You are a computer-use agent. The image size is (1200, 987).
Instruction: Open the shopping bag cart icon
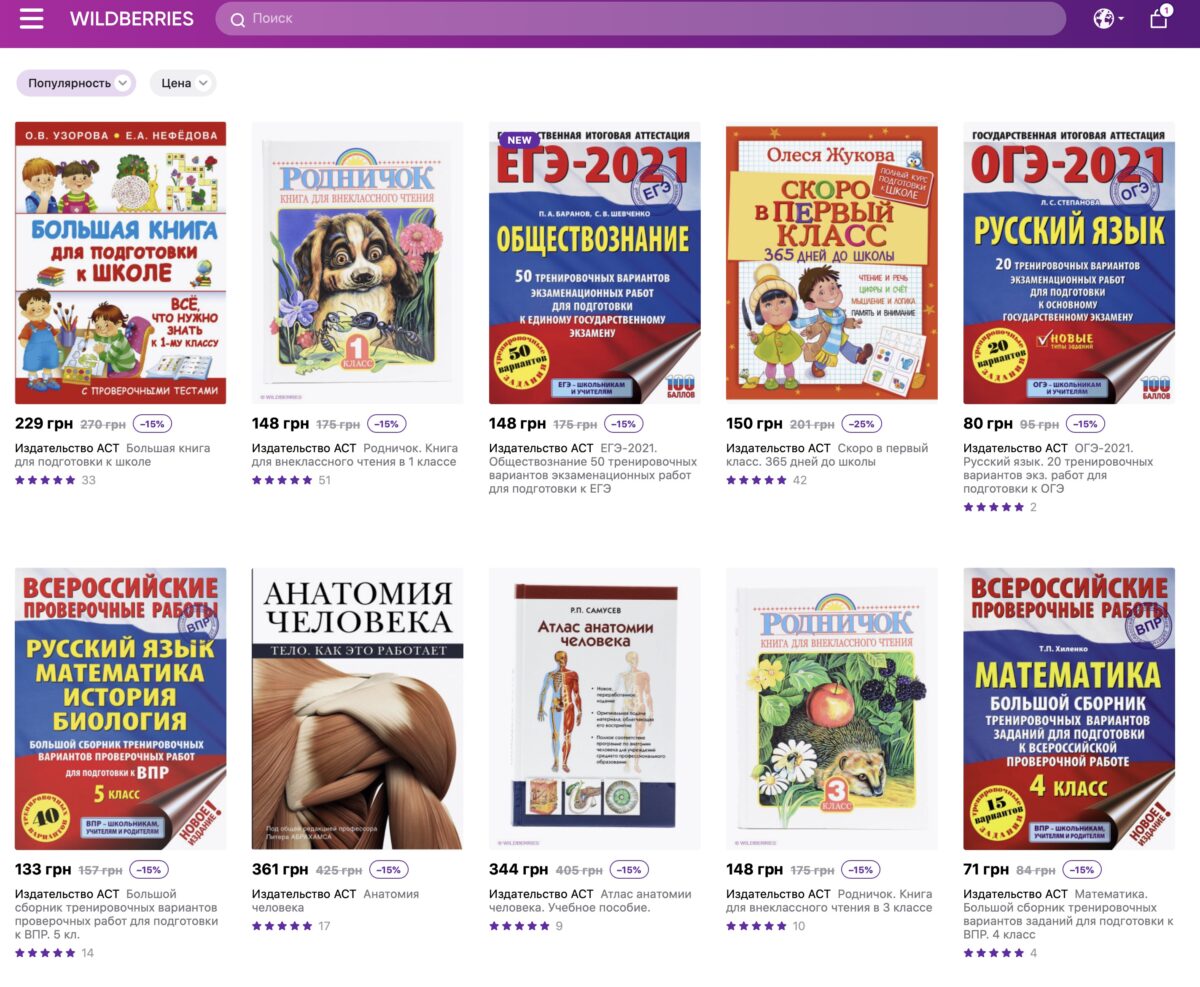click(1159, 18)
